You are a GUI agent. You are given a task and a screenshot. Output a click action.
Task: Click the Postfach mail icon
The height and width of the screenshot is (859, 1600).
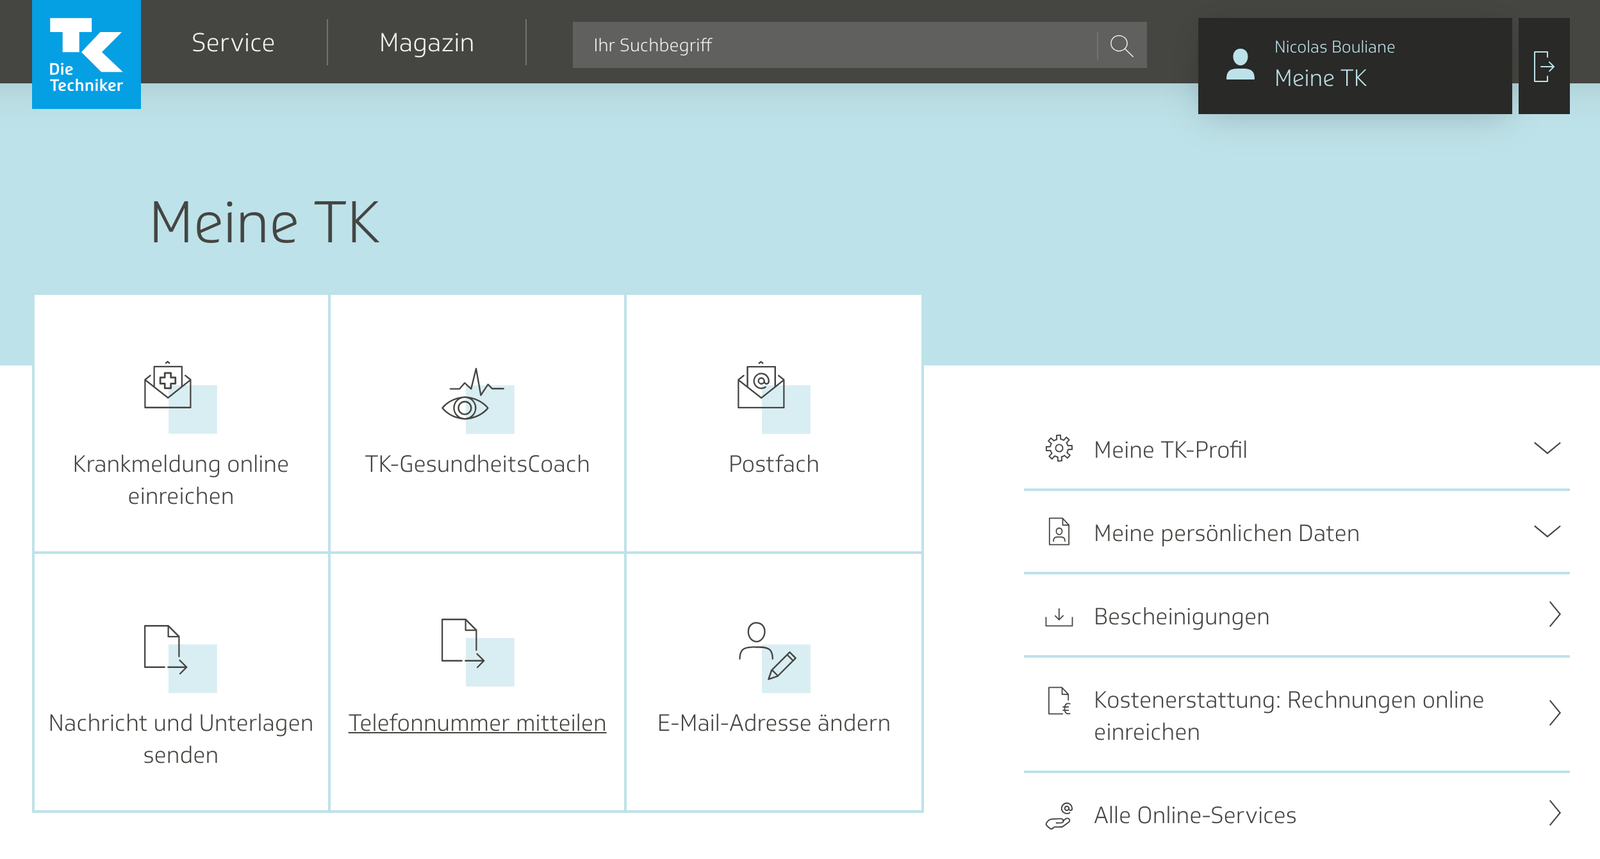761,386
